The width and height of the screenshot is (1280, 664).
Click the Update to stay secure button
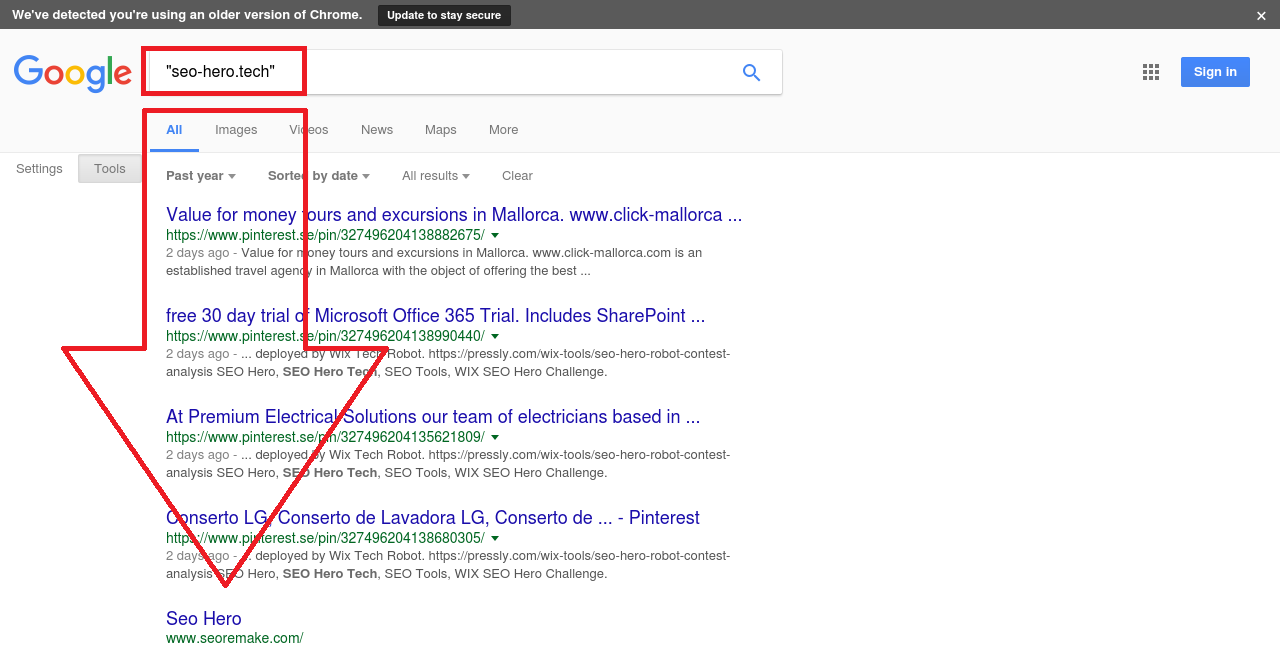444,15
